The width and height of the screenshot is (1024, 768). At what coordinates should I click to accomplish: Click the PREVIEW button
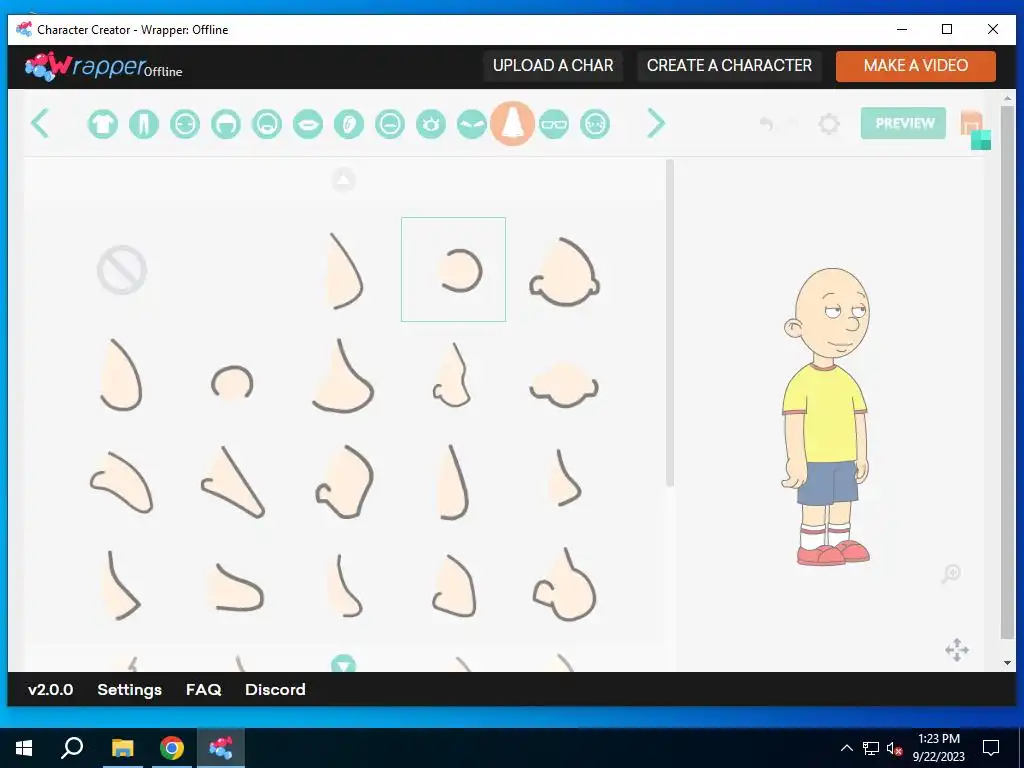(904, 123)
